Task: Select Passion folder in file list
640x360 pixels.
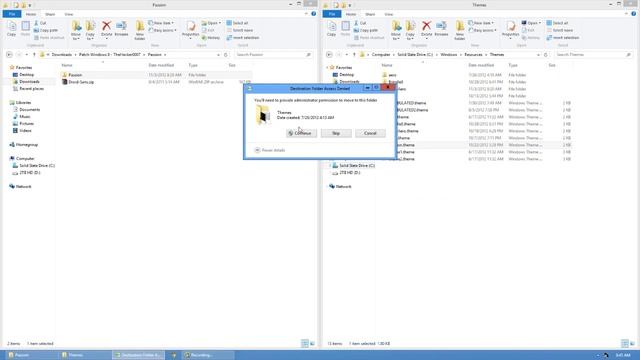Action: (x=75, y=75)
